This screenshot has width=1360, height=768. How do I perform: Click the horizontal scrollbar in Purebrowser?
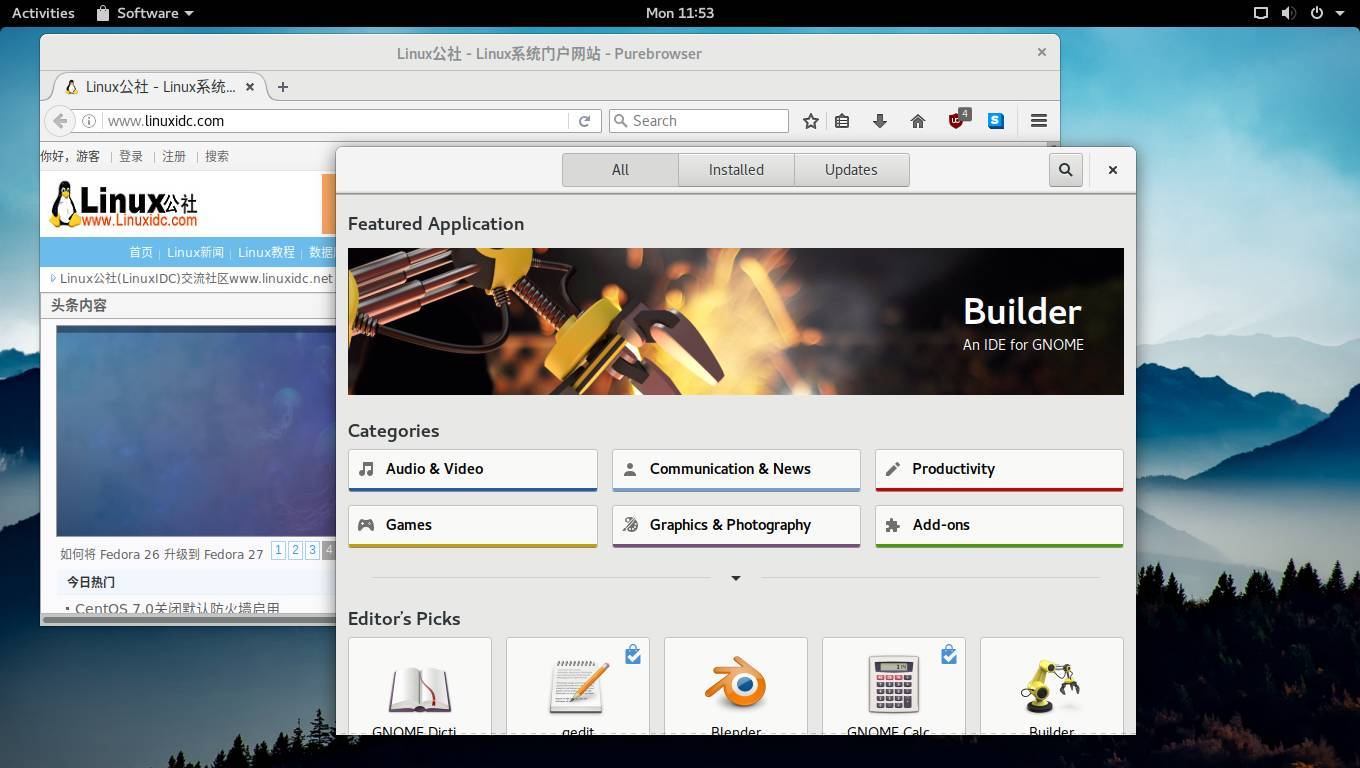tap(188, 620)
